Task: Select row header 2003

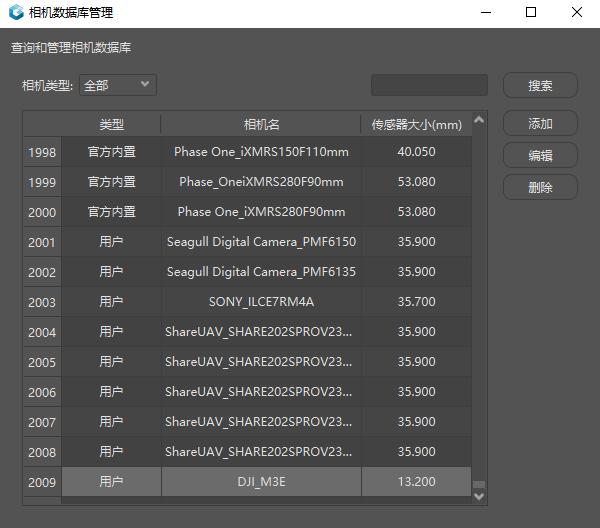Action: tap(42, 302)
